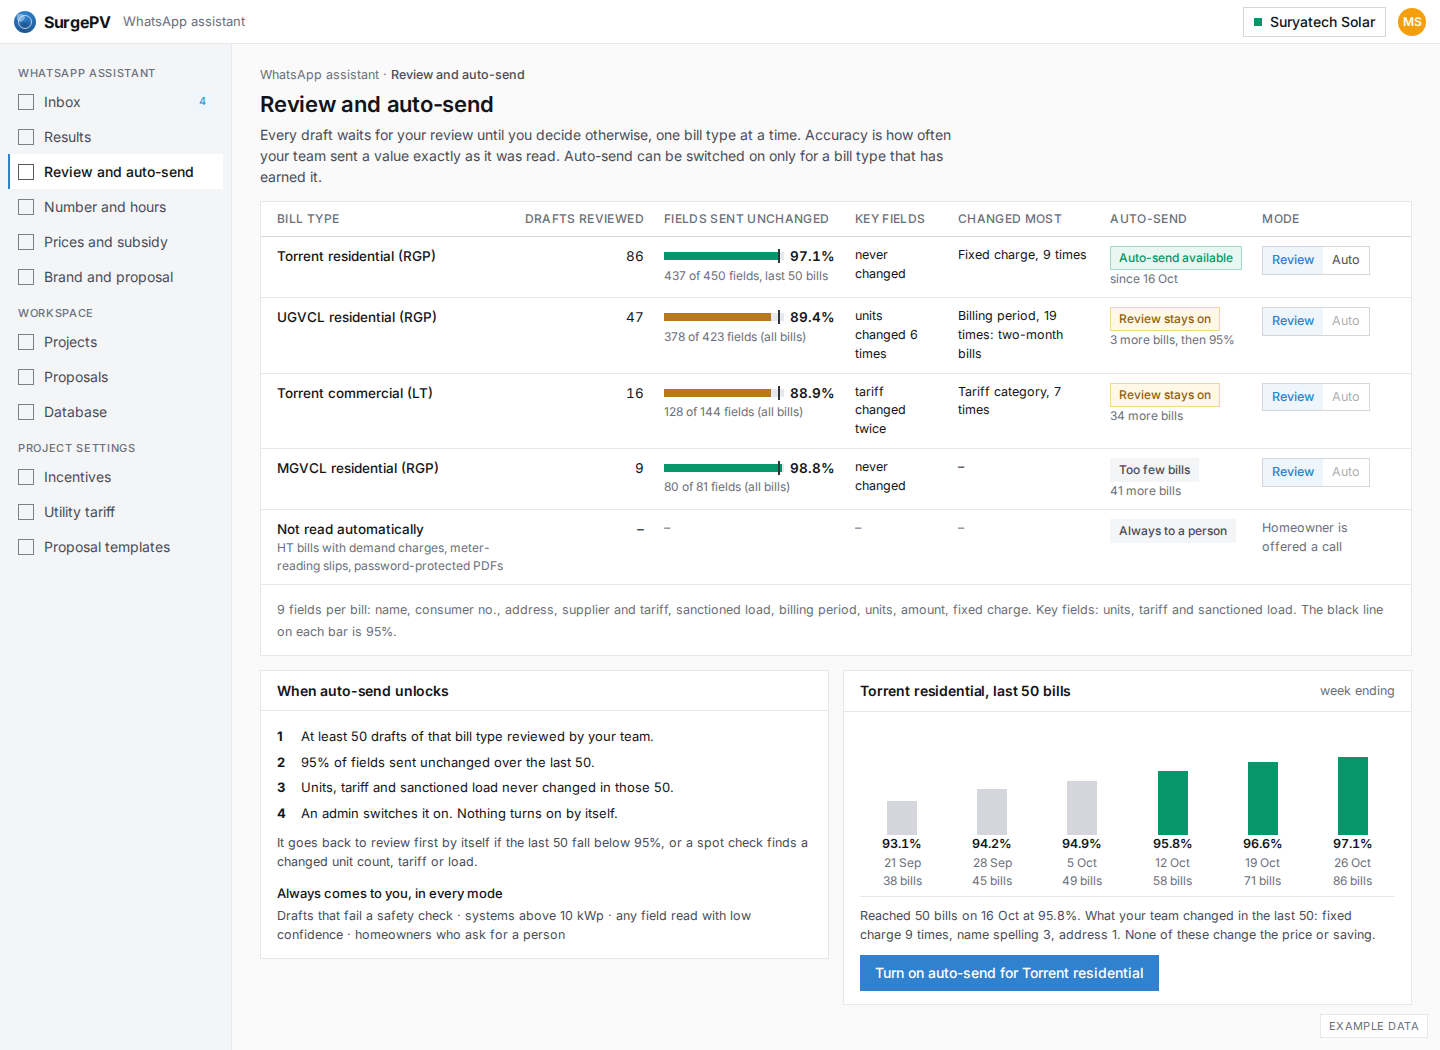Click the "Auto-send available" status badge
Image resolution: width=1440 pixels, height=1050 pixels.
pyautogui.click(x=1176, y=258)
